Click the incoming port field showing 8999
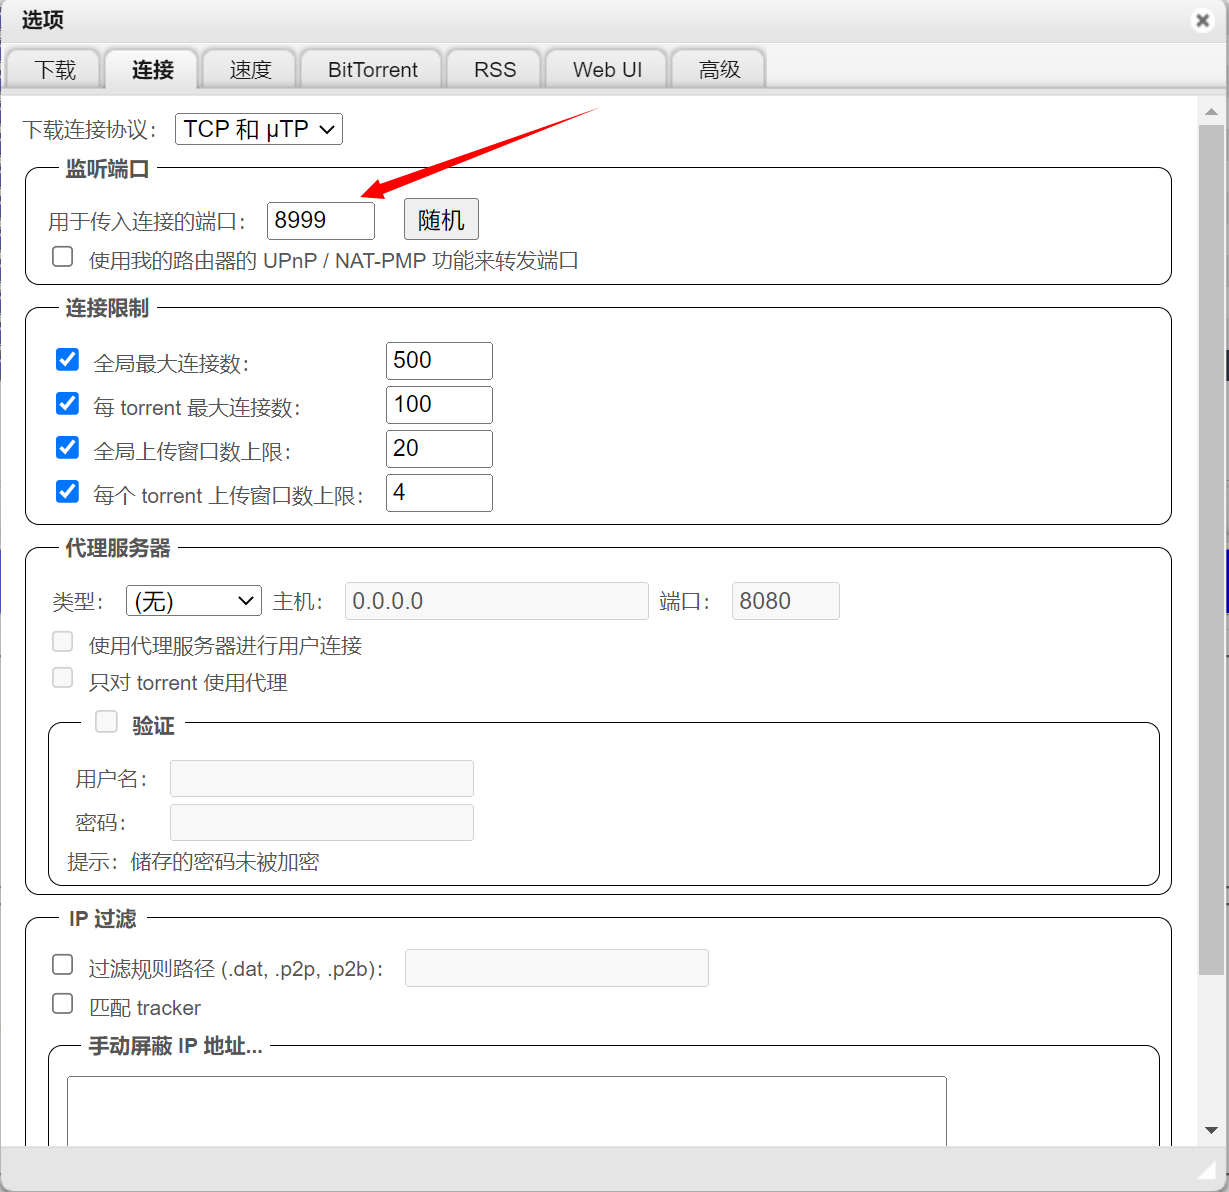 321,221
